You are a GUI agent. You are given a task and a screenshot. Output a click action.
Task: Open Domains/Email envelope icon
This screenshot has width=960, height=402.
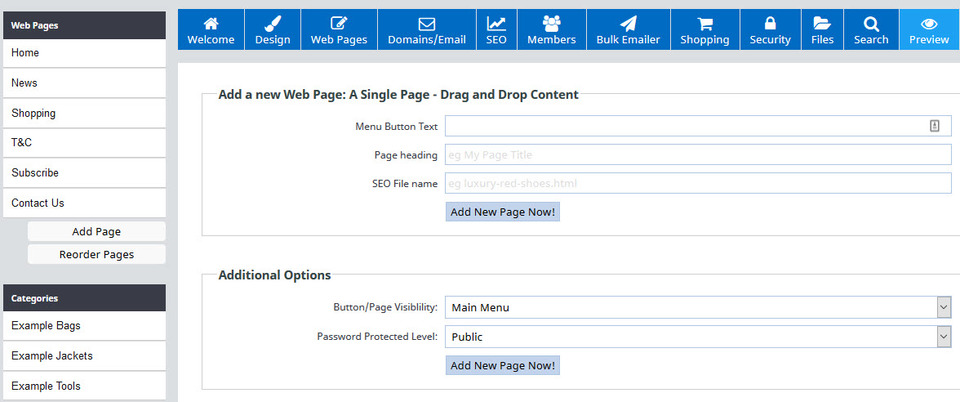(x=427, y=24)
